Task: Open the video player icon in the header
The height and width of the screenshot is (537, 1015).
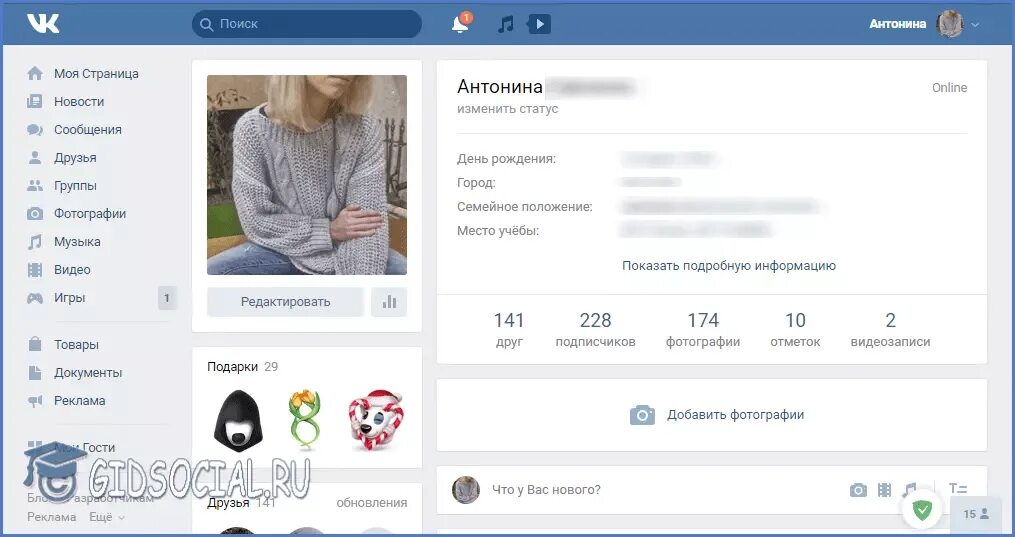Action: (x=539, y=25)
